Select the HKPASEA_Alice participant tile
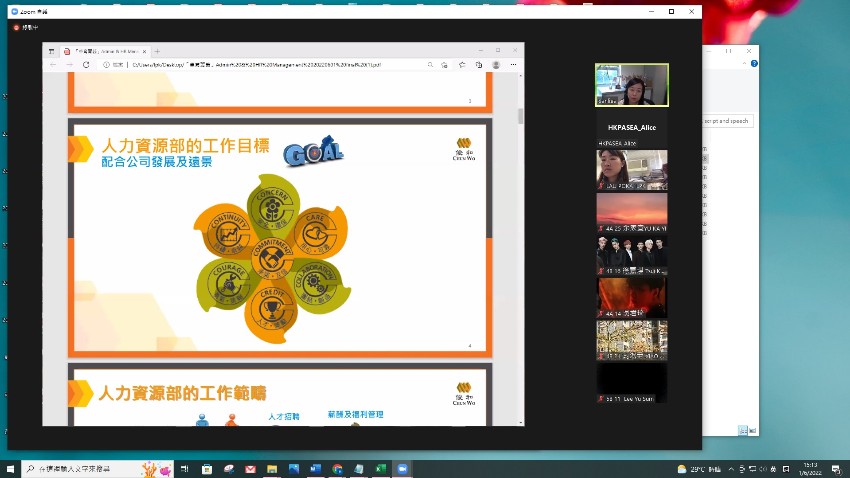Screen dimensions: 850x478 (632, 128)
